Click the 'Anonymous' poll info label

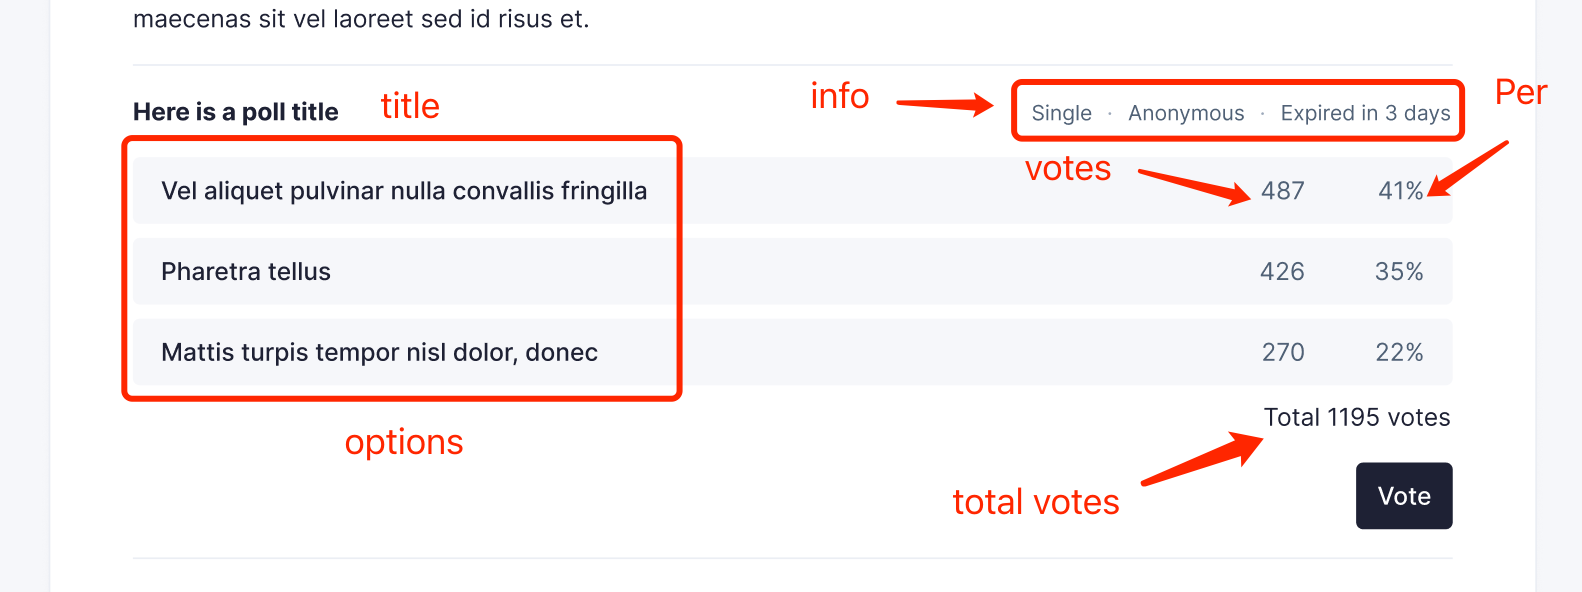[1186, 113]
